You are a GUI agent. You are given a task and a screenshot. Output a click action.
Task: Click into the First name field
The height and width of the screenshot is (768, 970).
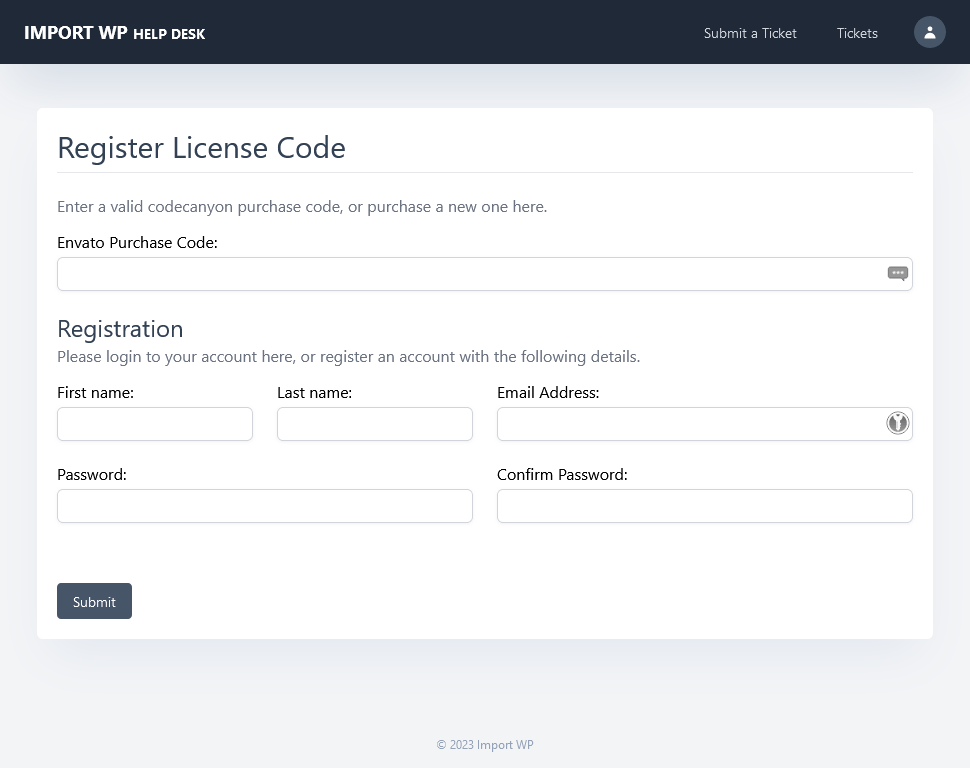point(155,424)
